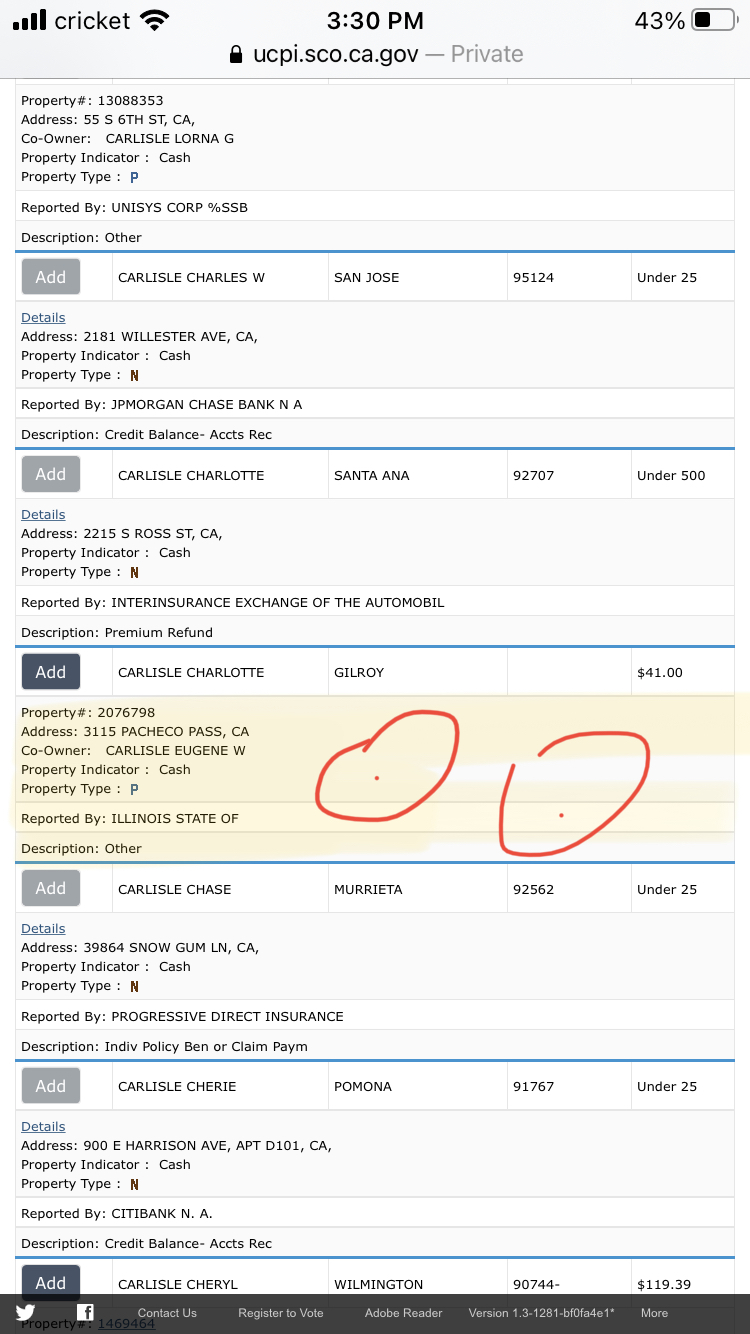This screenshot has height=1334, width=750.
Task: Select Property# 2076798 text
Action: pos(88,713)
